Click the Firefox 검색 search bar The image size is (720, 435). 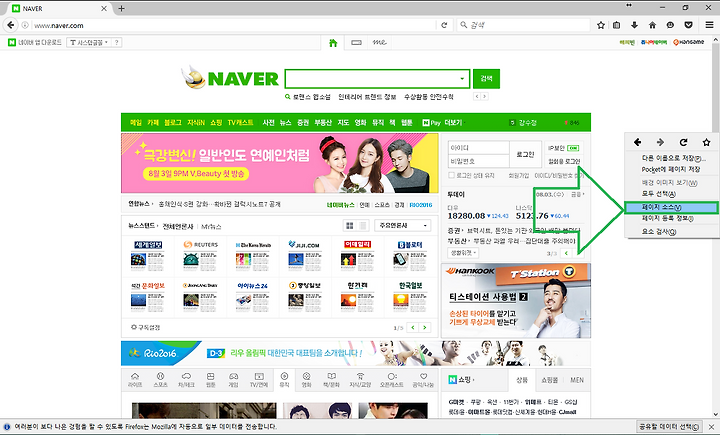(523, 25)
